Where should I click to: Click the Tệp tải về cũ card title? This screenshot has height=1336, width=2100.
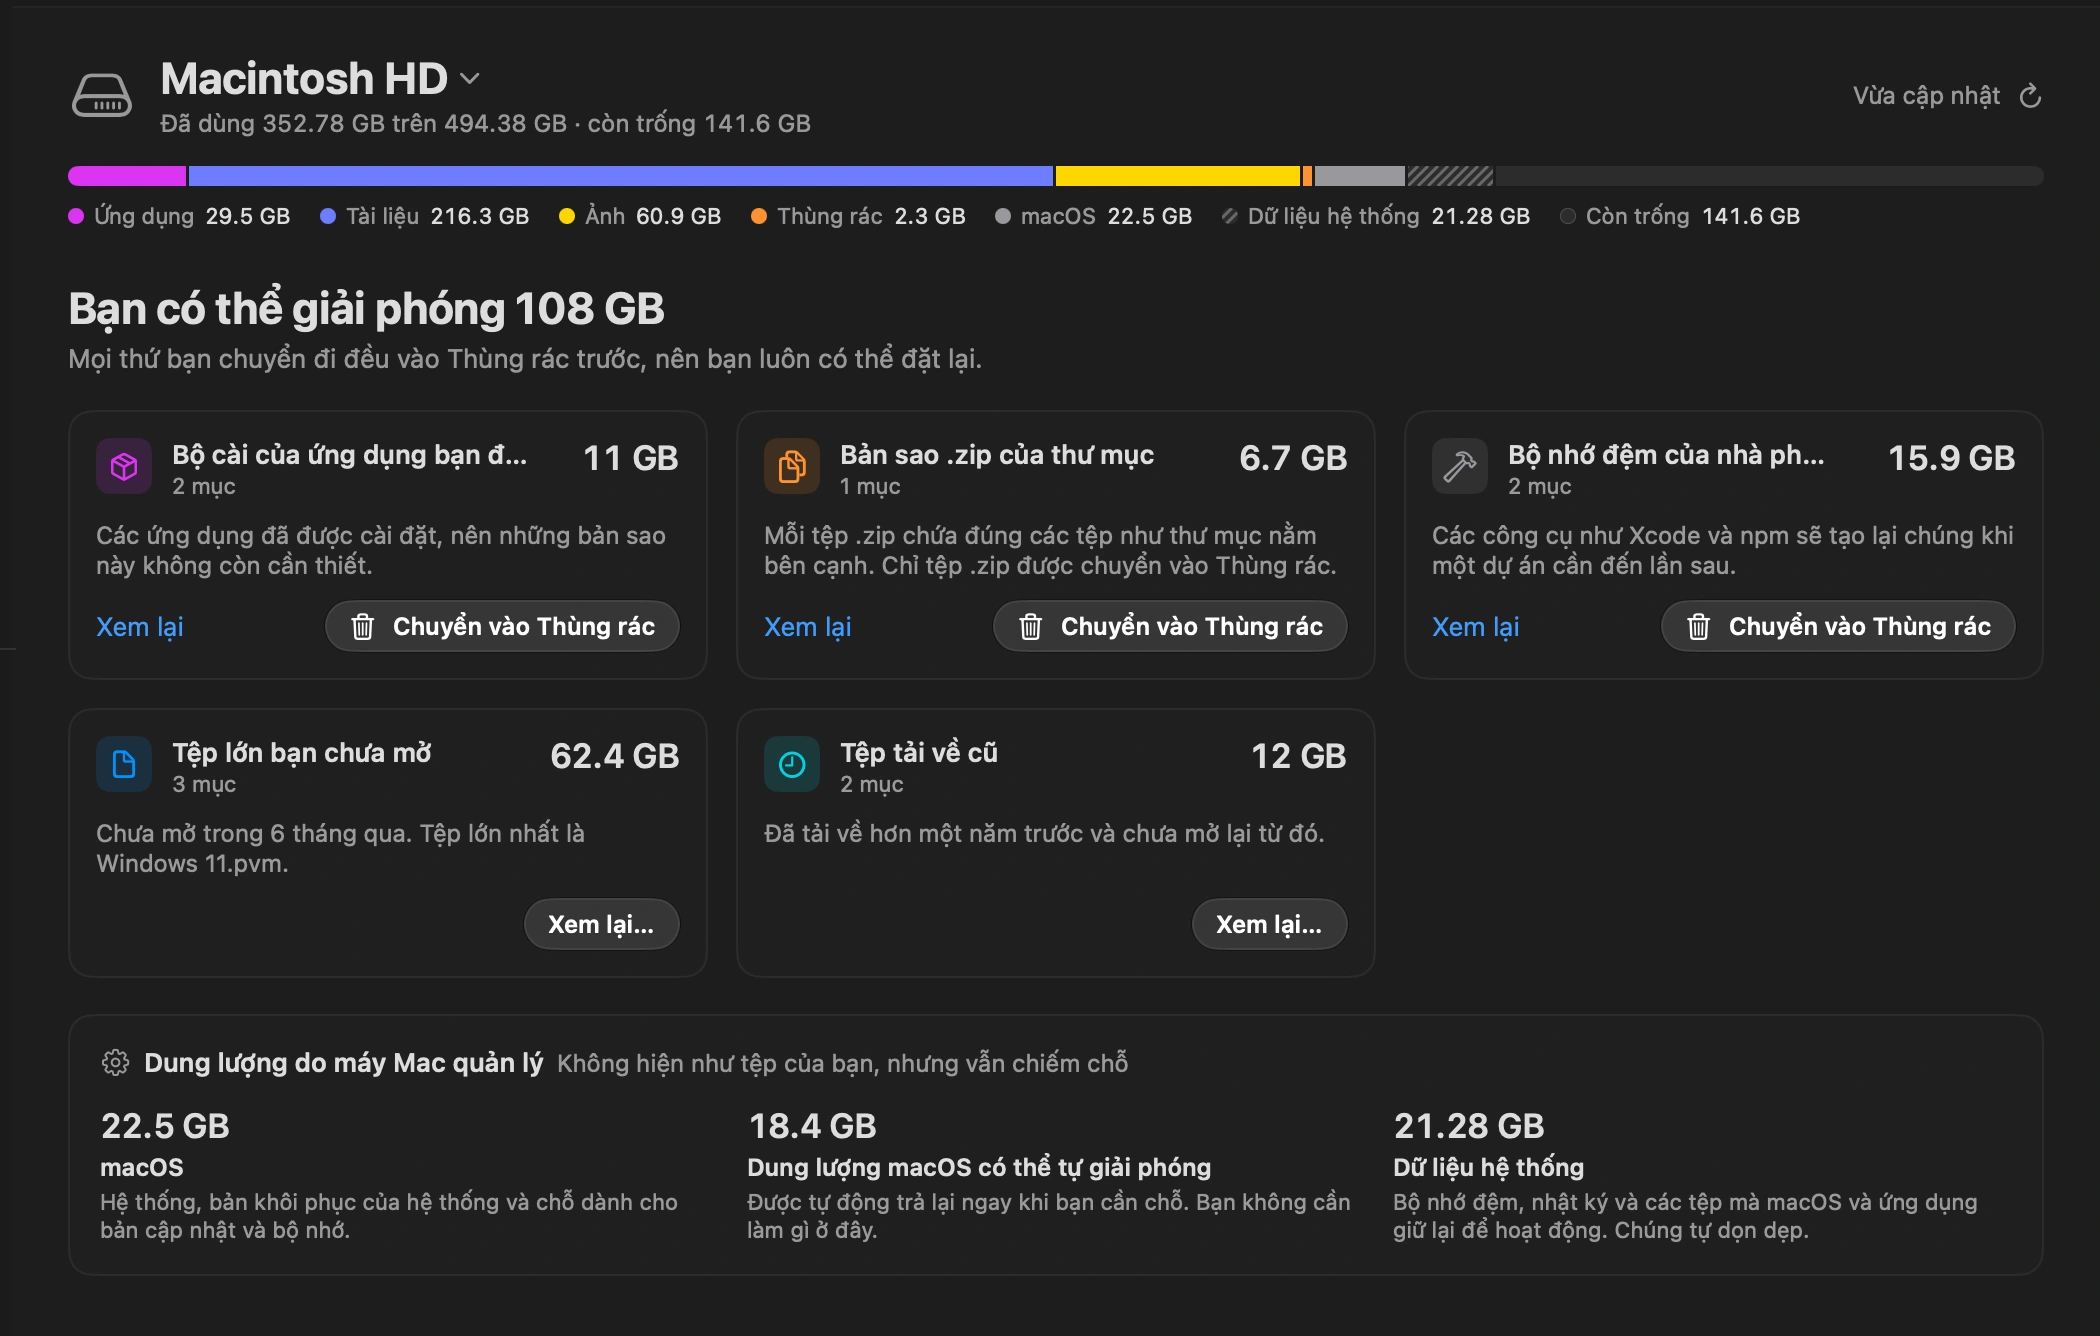[x=919, y=752]
